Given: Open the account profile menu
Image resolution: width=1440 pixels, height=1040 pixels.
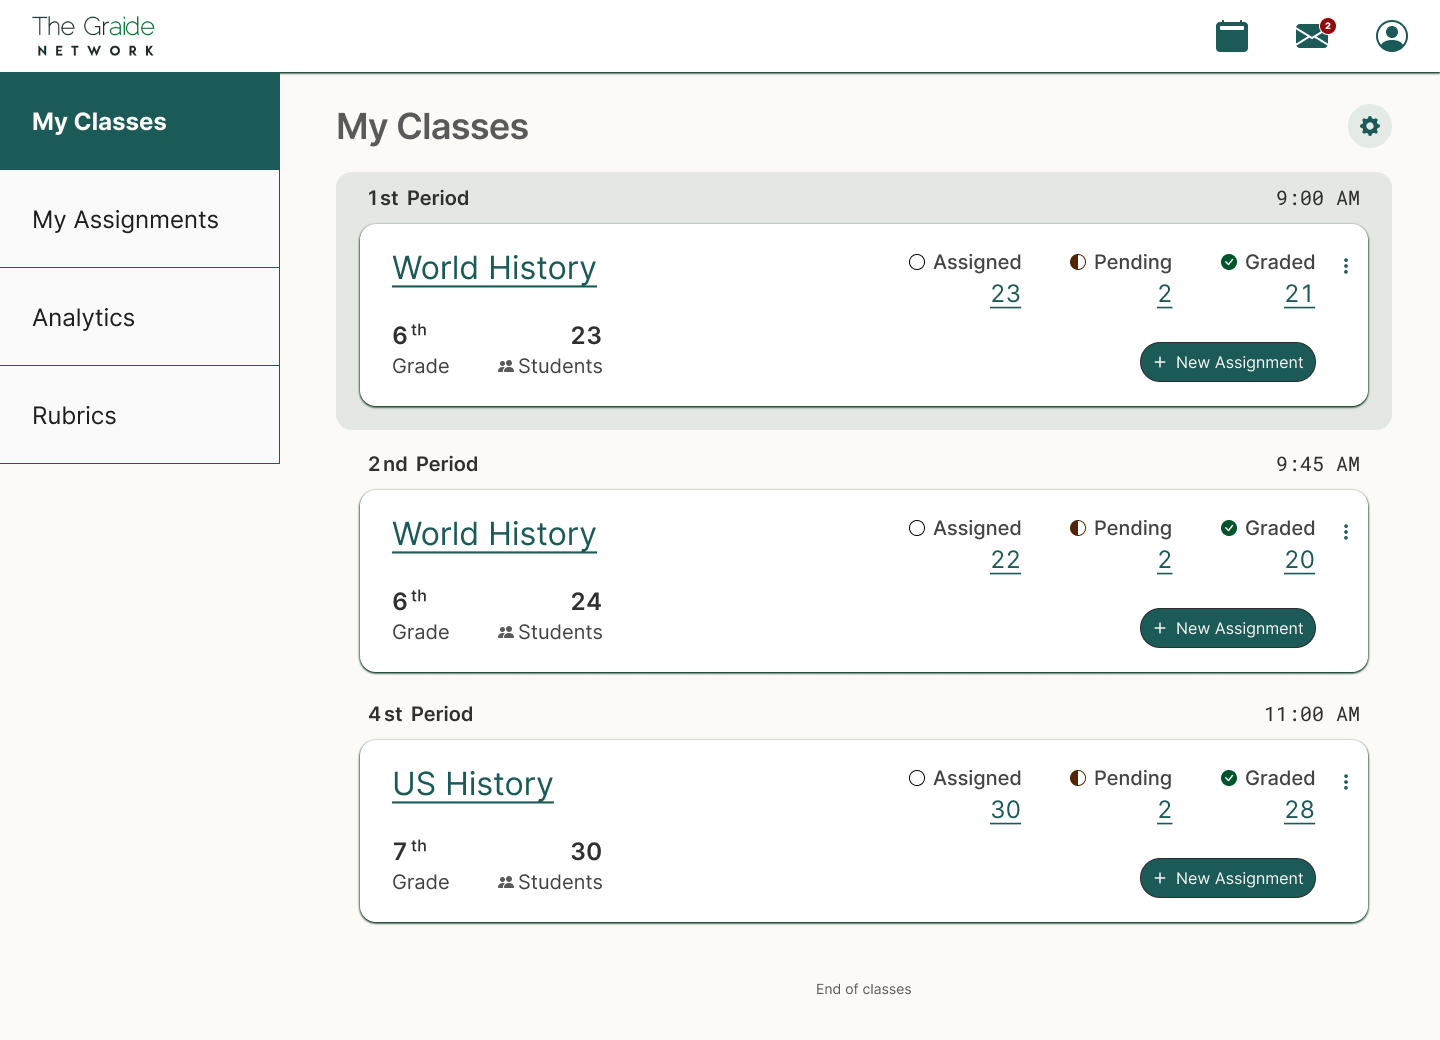Looking at the screenshot, I should pos(1391,36).
